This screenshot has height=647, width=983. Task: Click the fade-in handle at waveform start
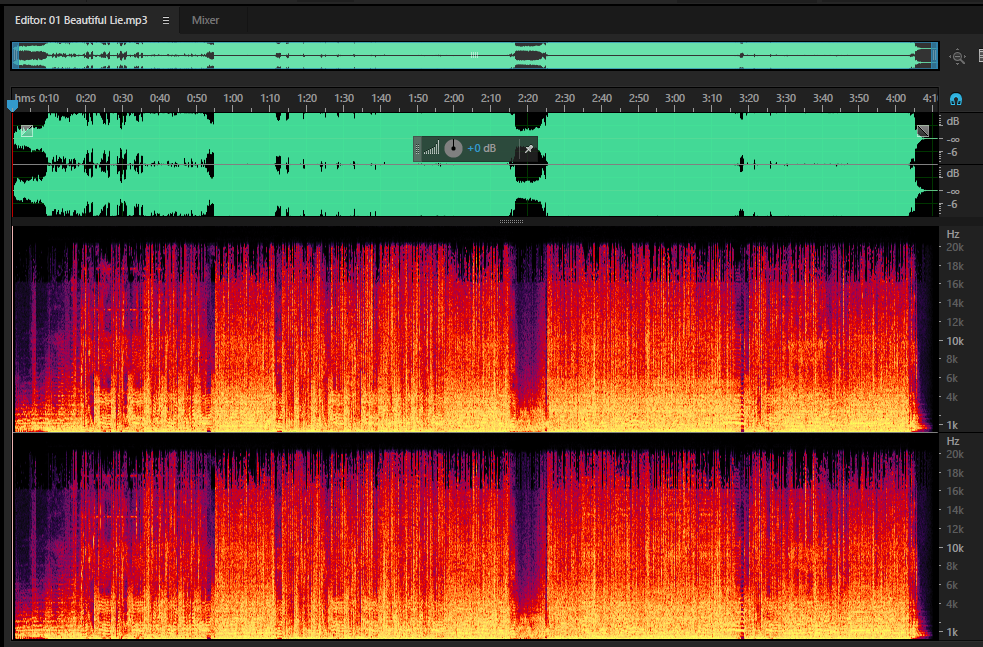[x=26, y=130]
